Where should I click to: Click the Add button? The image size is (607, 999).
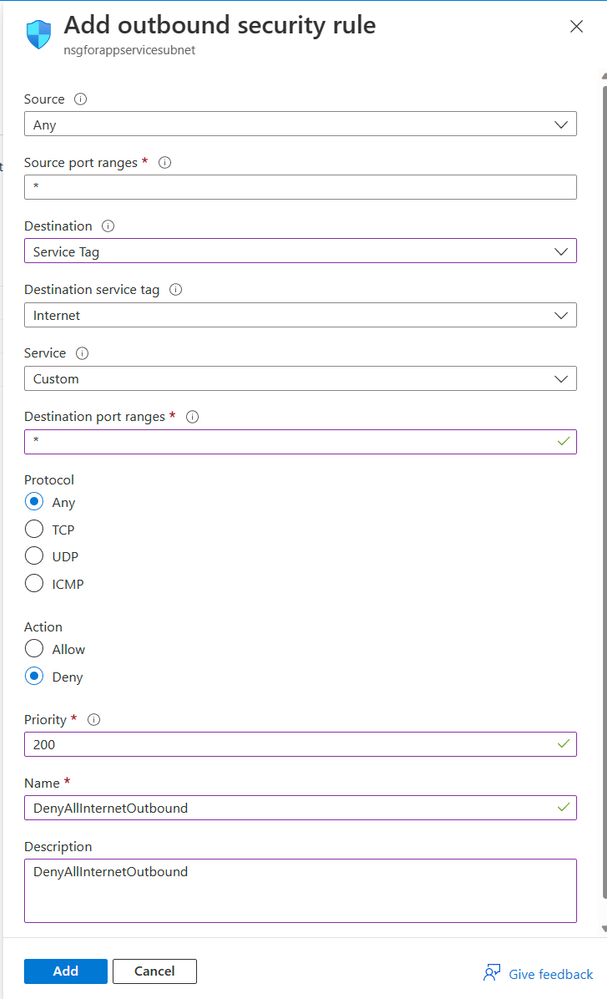click(65, 971)
